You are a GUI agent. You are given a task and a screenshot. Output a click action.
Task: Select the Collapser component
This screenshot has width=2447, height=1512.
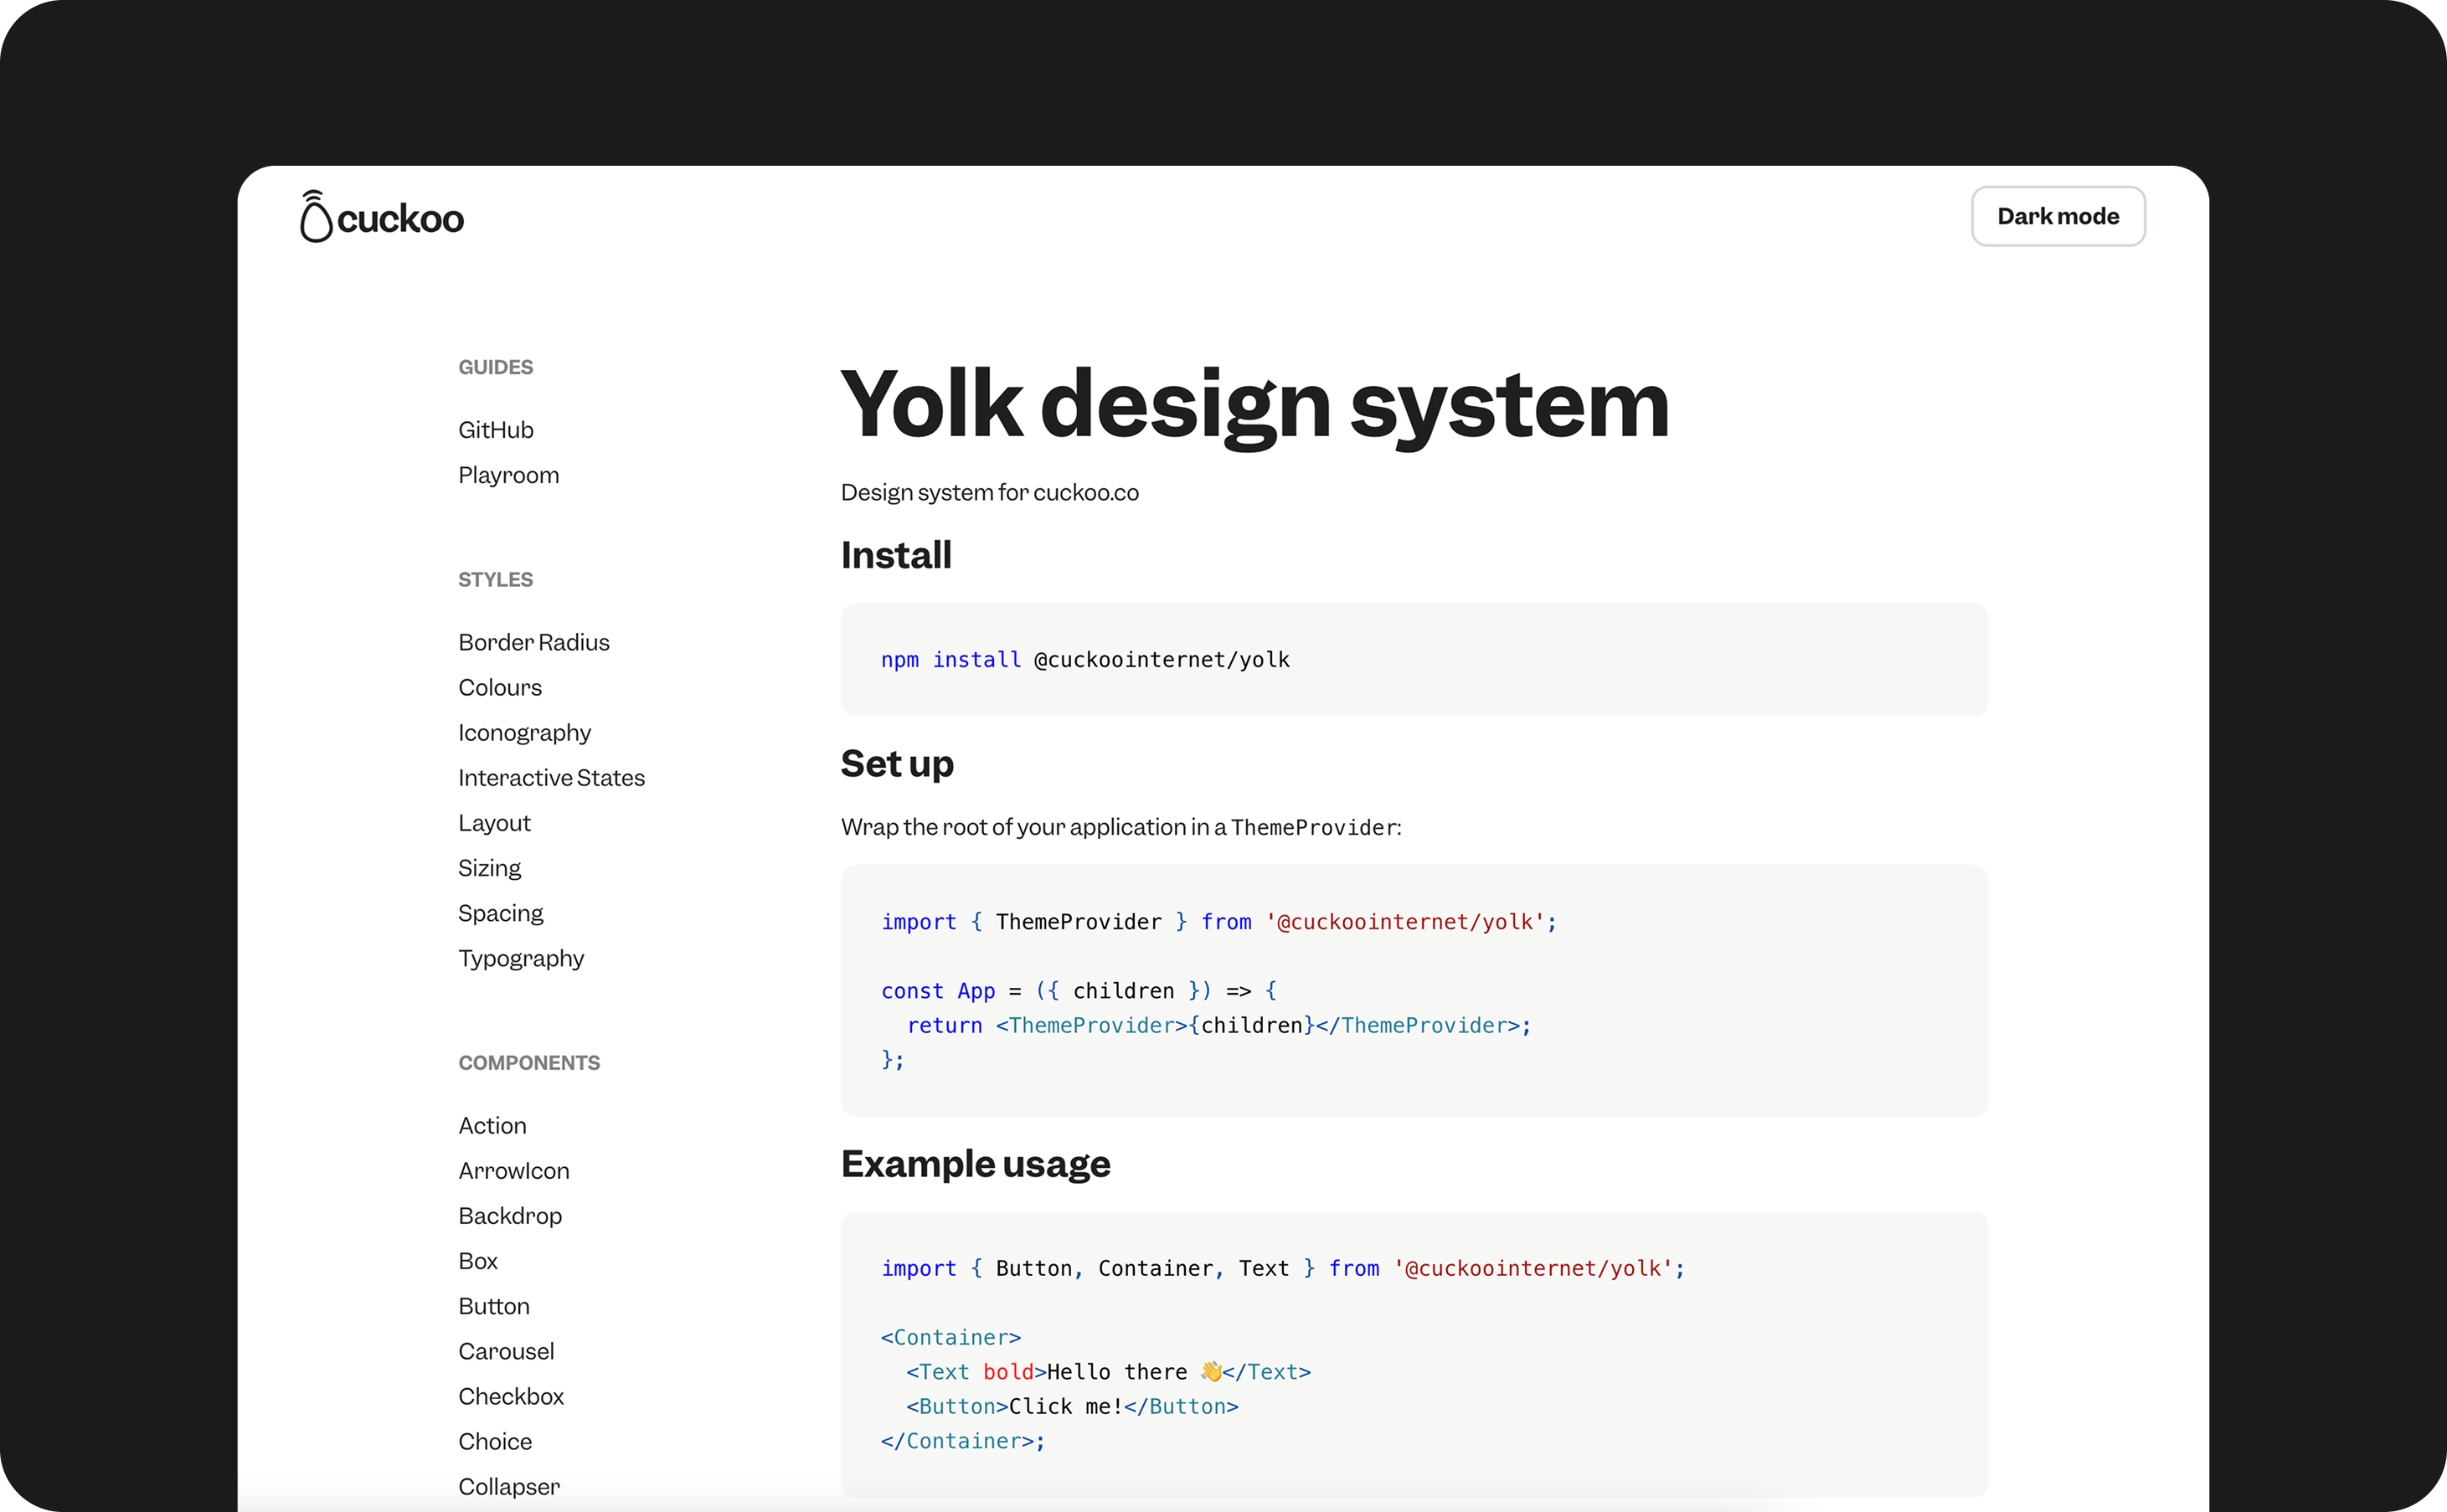pyautogui.click(x=508, y=1487)
